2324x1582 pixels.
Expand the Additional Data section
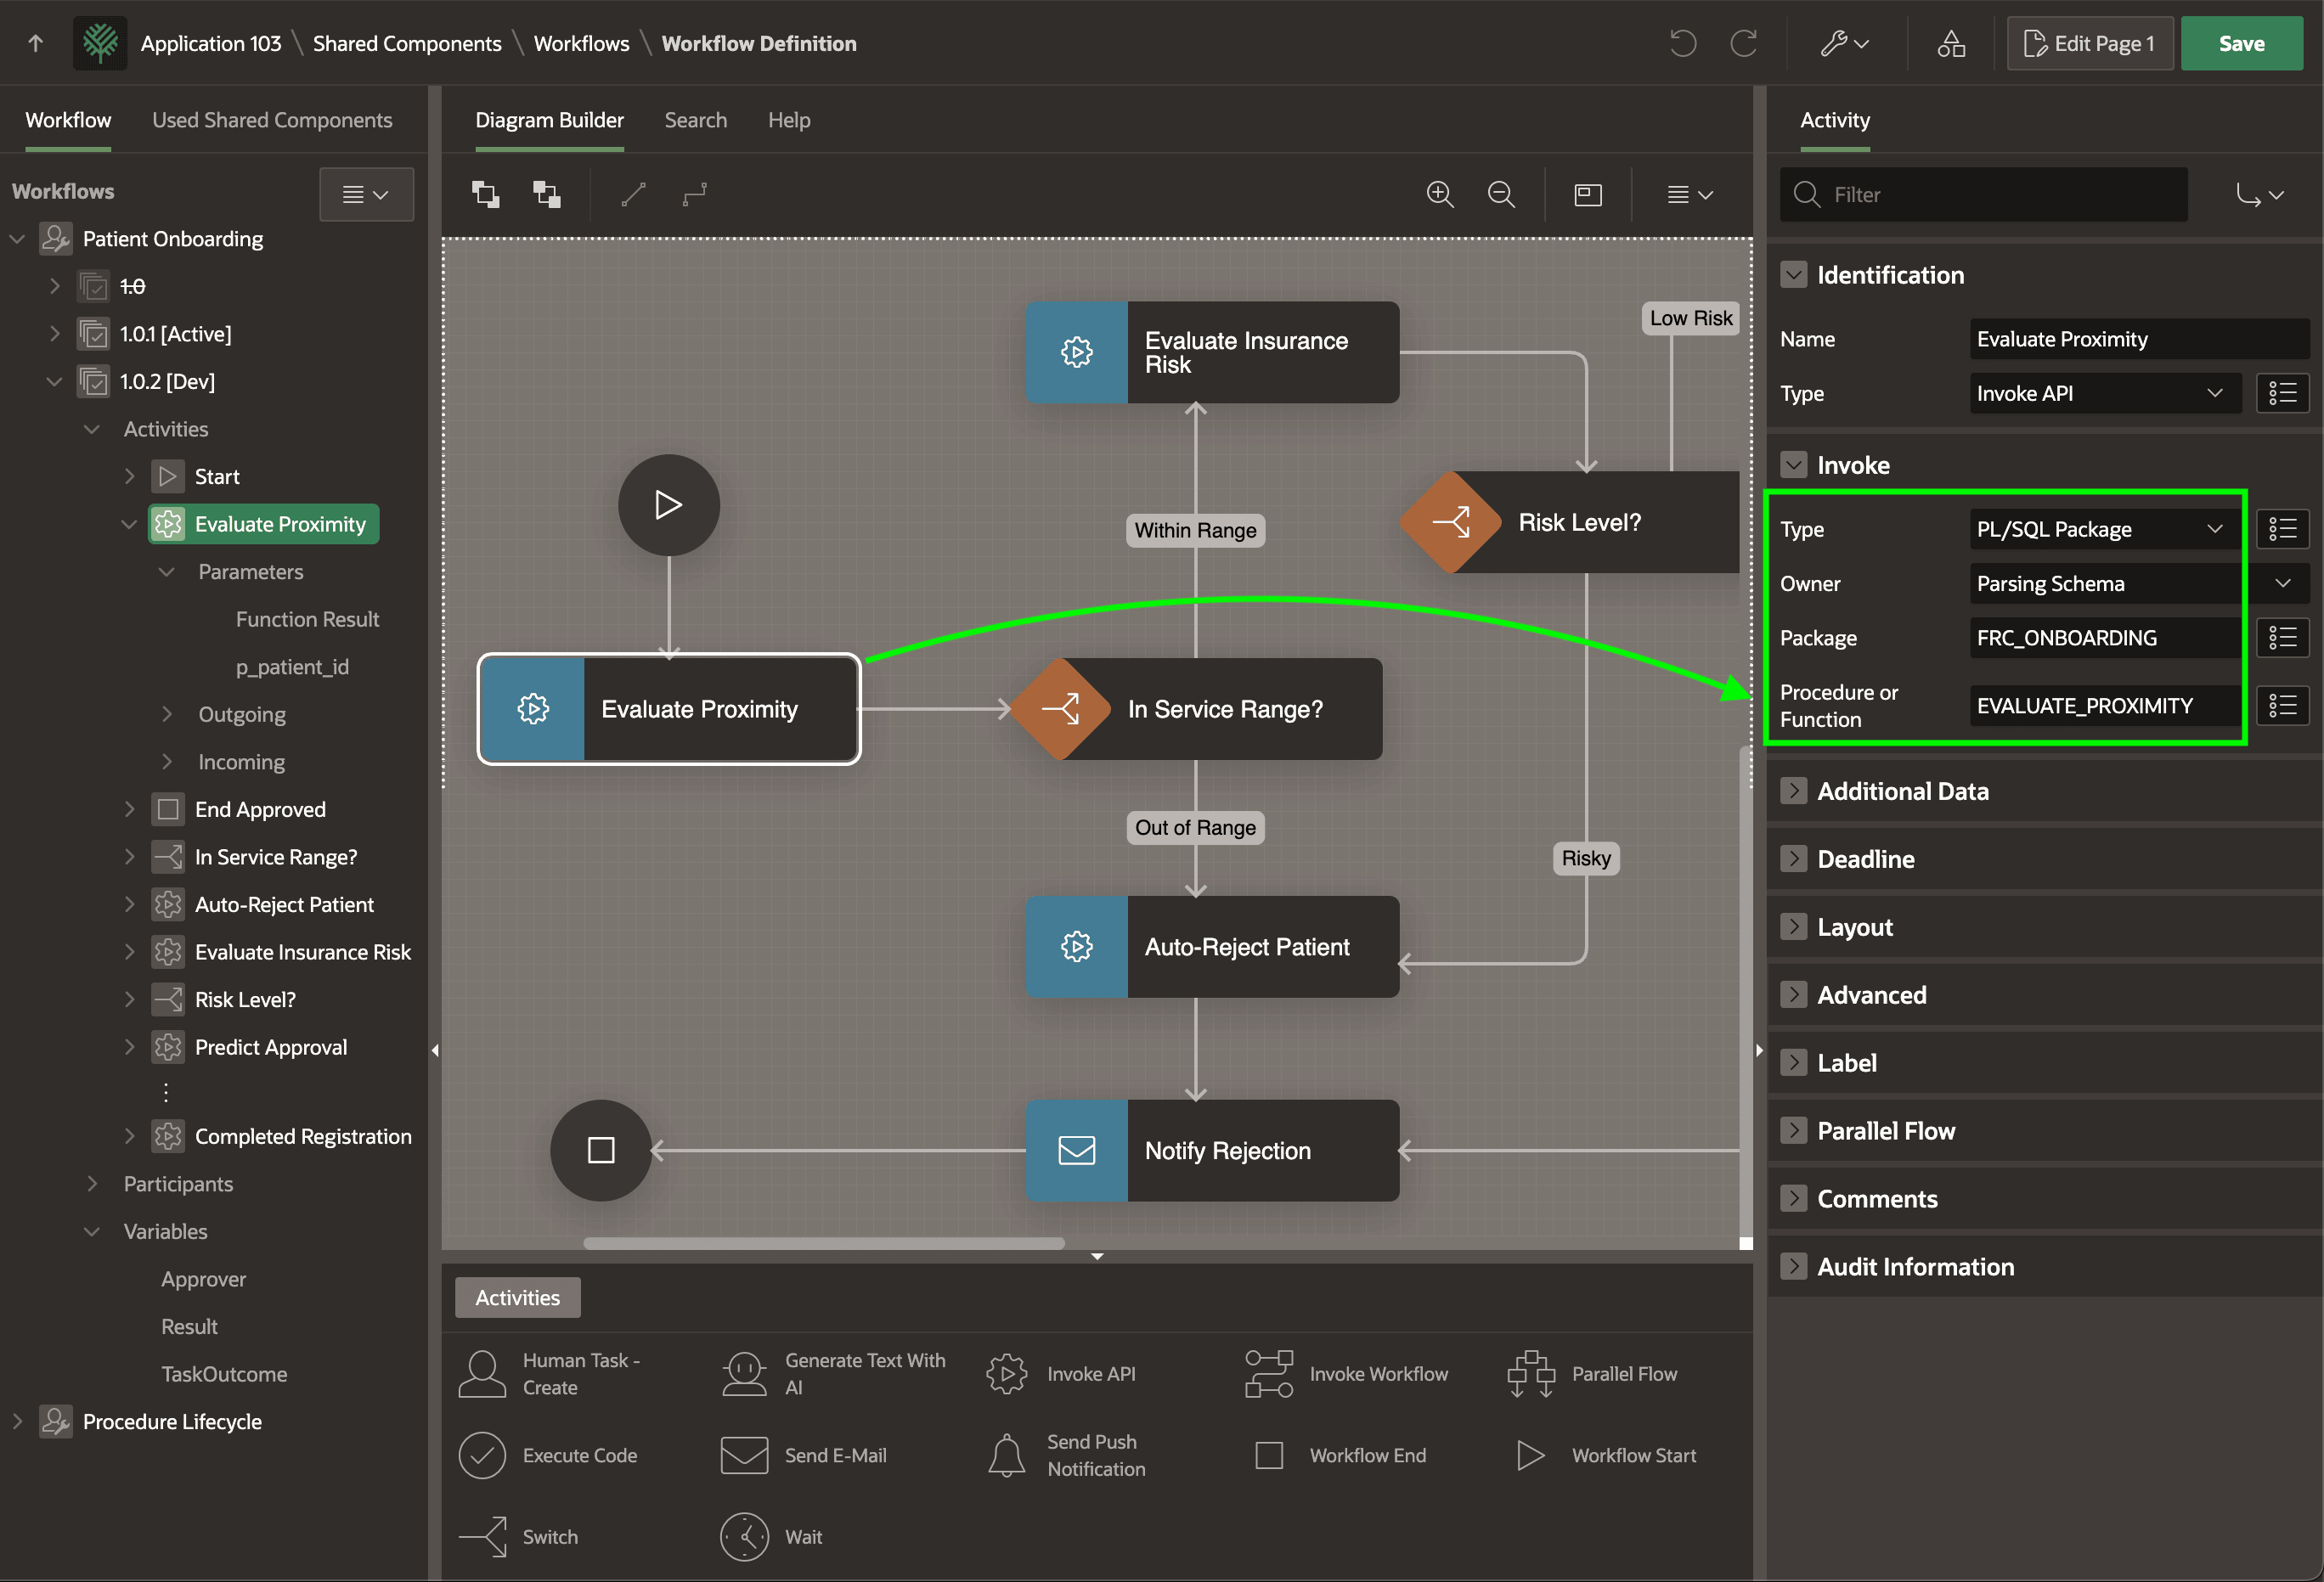coord(1794,791)
